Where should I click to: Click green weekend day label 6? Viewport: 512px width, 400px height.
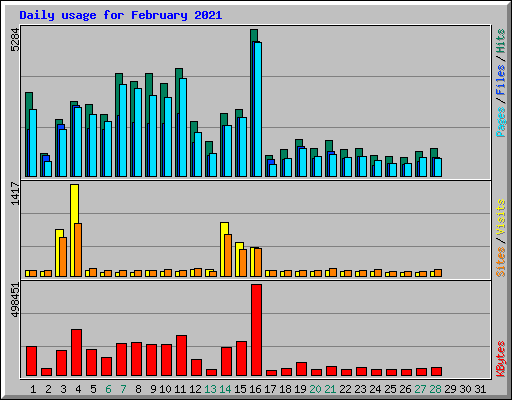(x=108, y=389)
